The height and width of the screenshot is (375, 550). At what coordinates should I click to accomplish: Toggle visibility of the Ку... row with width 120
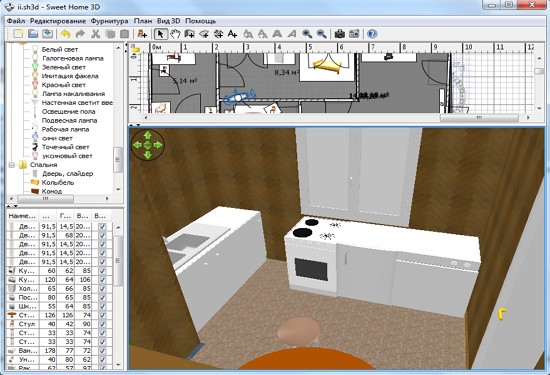click(x=102, y=280)
